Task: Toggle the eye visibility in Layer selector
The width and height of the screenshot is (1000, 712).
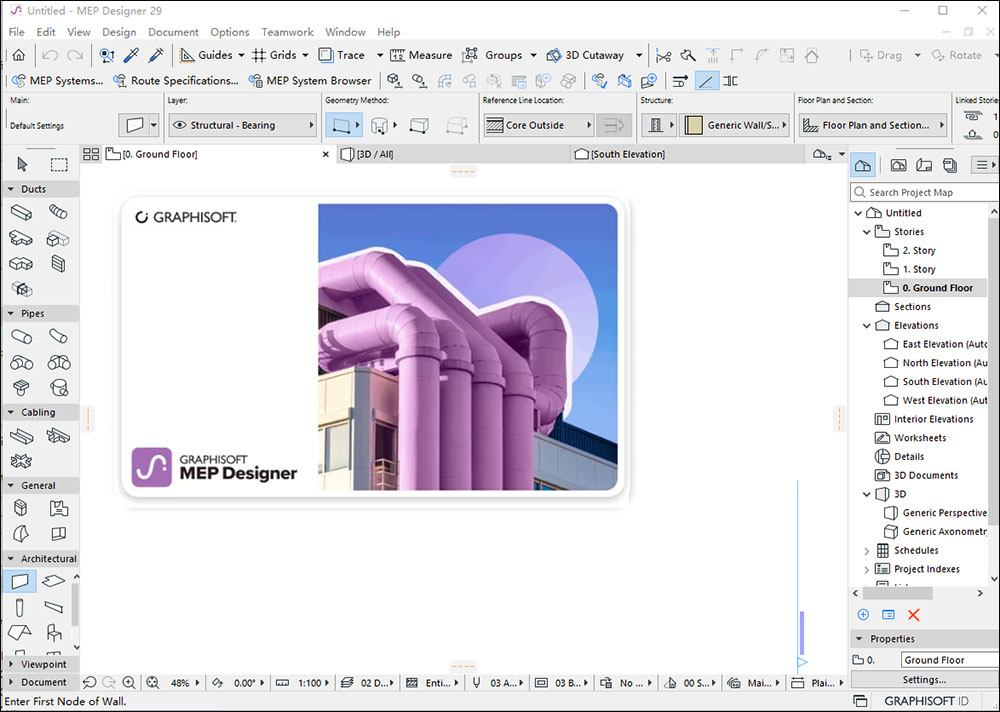Action: (180, 125)
